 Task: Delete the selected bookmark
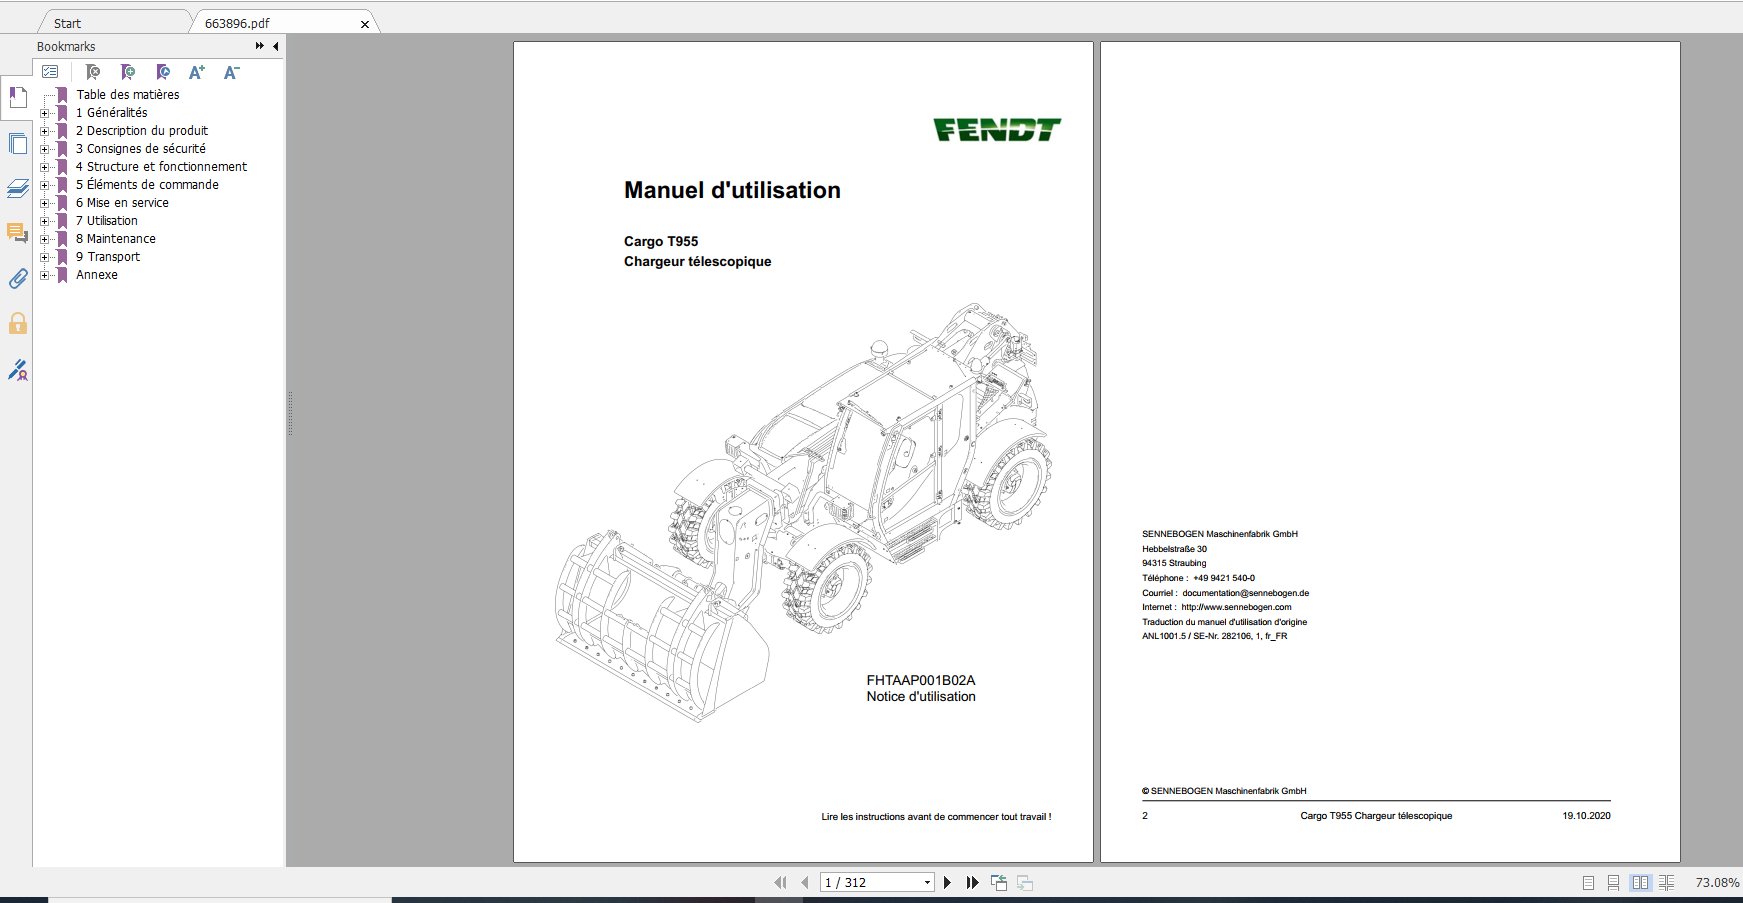click(93, 72)
